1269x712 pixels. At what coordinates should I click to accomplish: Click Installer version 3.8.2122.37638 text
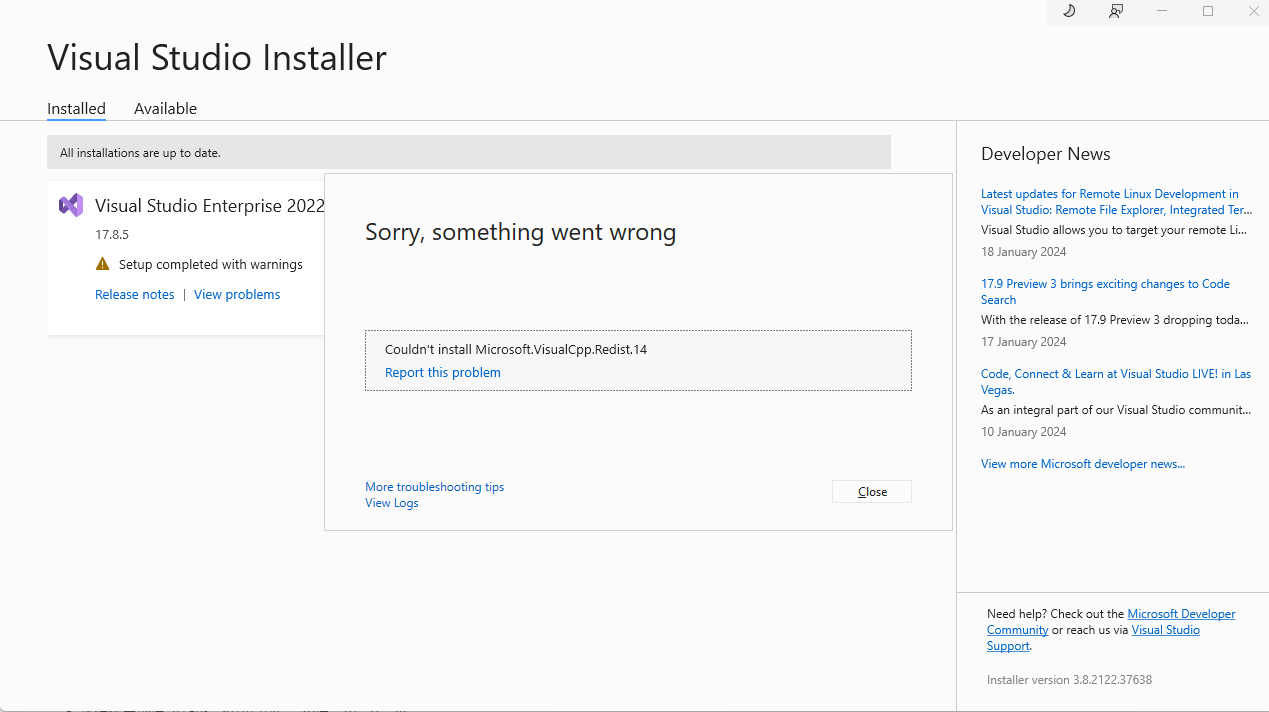click(1069, 680)
